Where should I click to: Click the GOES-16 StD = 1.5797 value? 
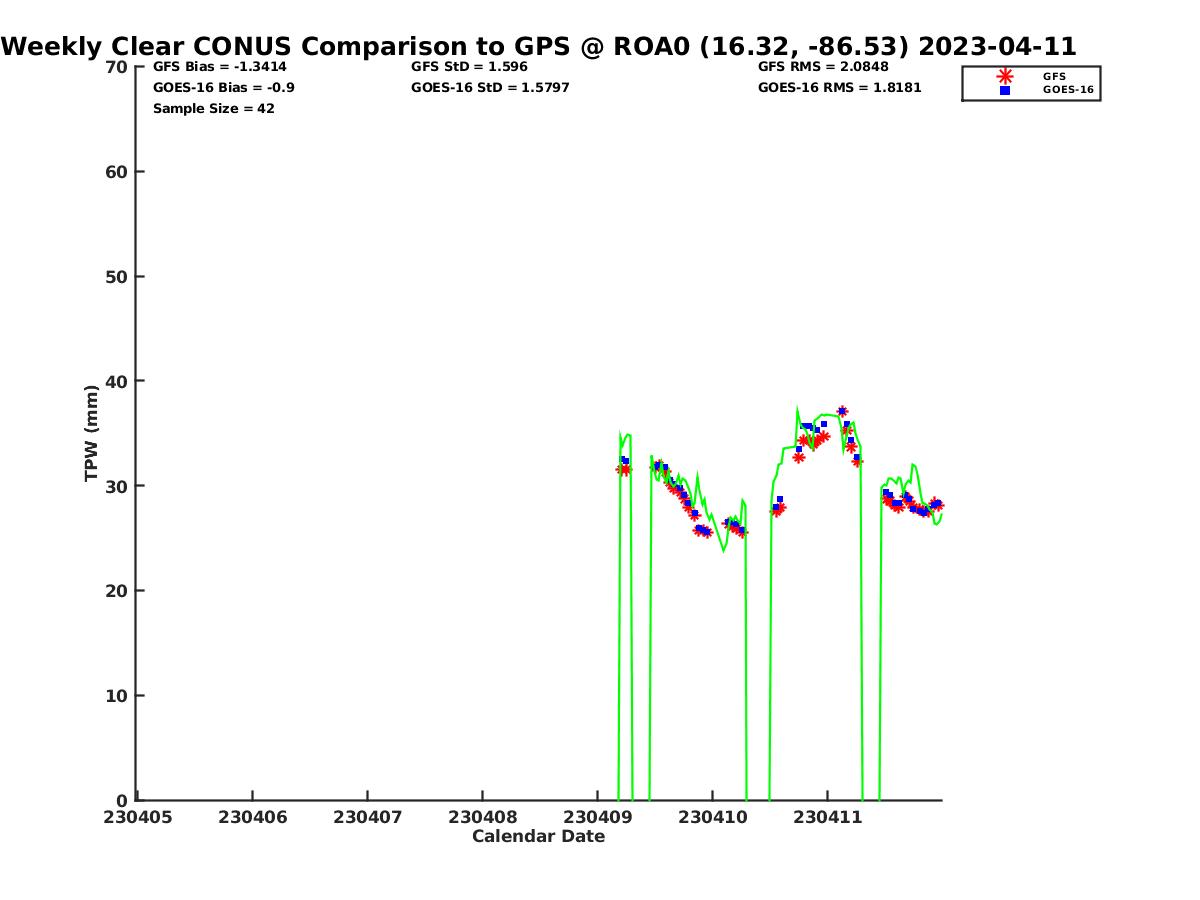(x=490, y=88)
